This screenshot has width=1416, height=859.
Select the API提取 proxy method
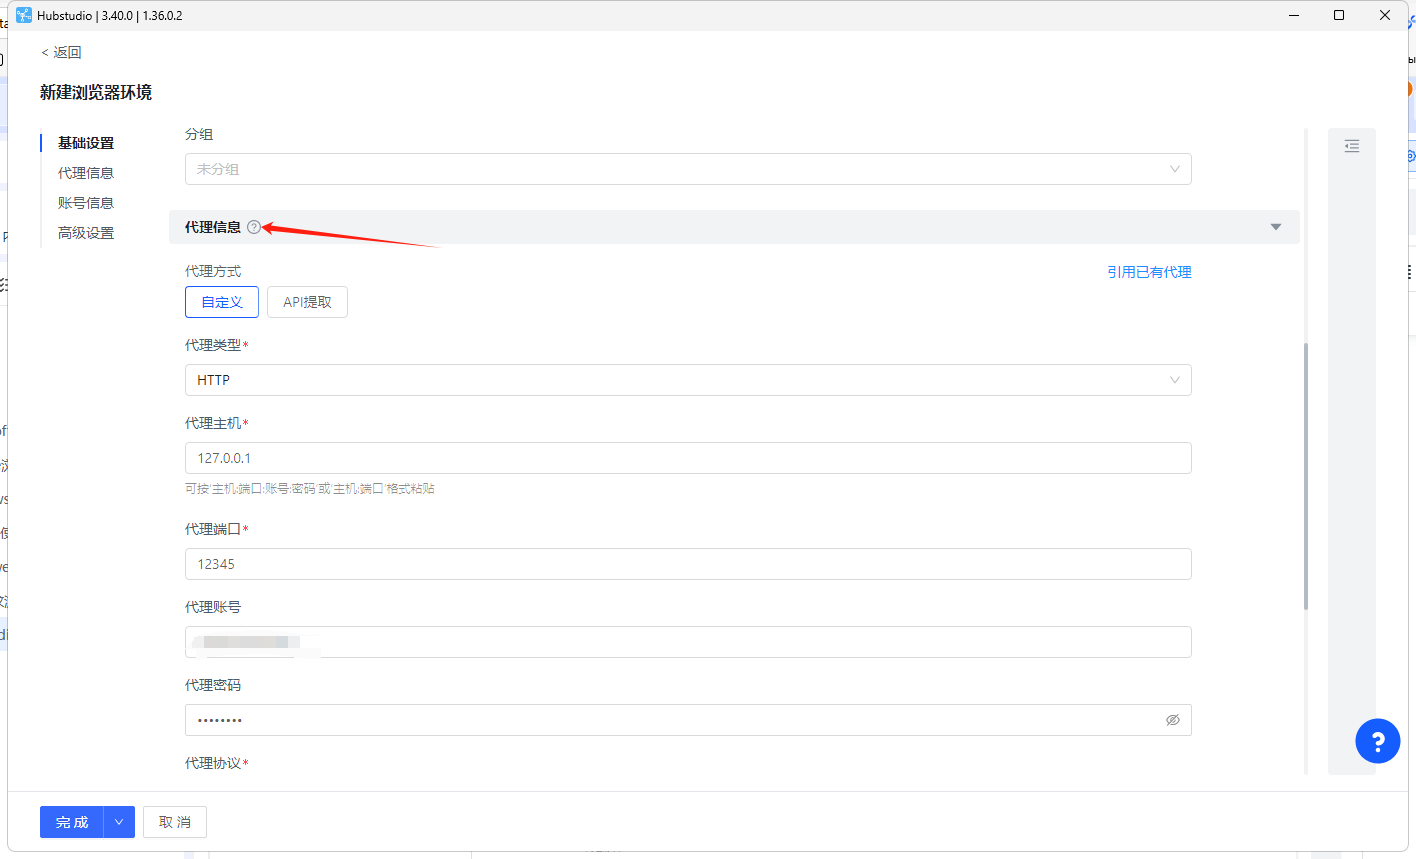[x=307, y=302]
